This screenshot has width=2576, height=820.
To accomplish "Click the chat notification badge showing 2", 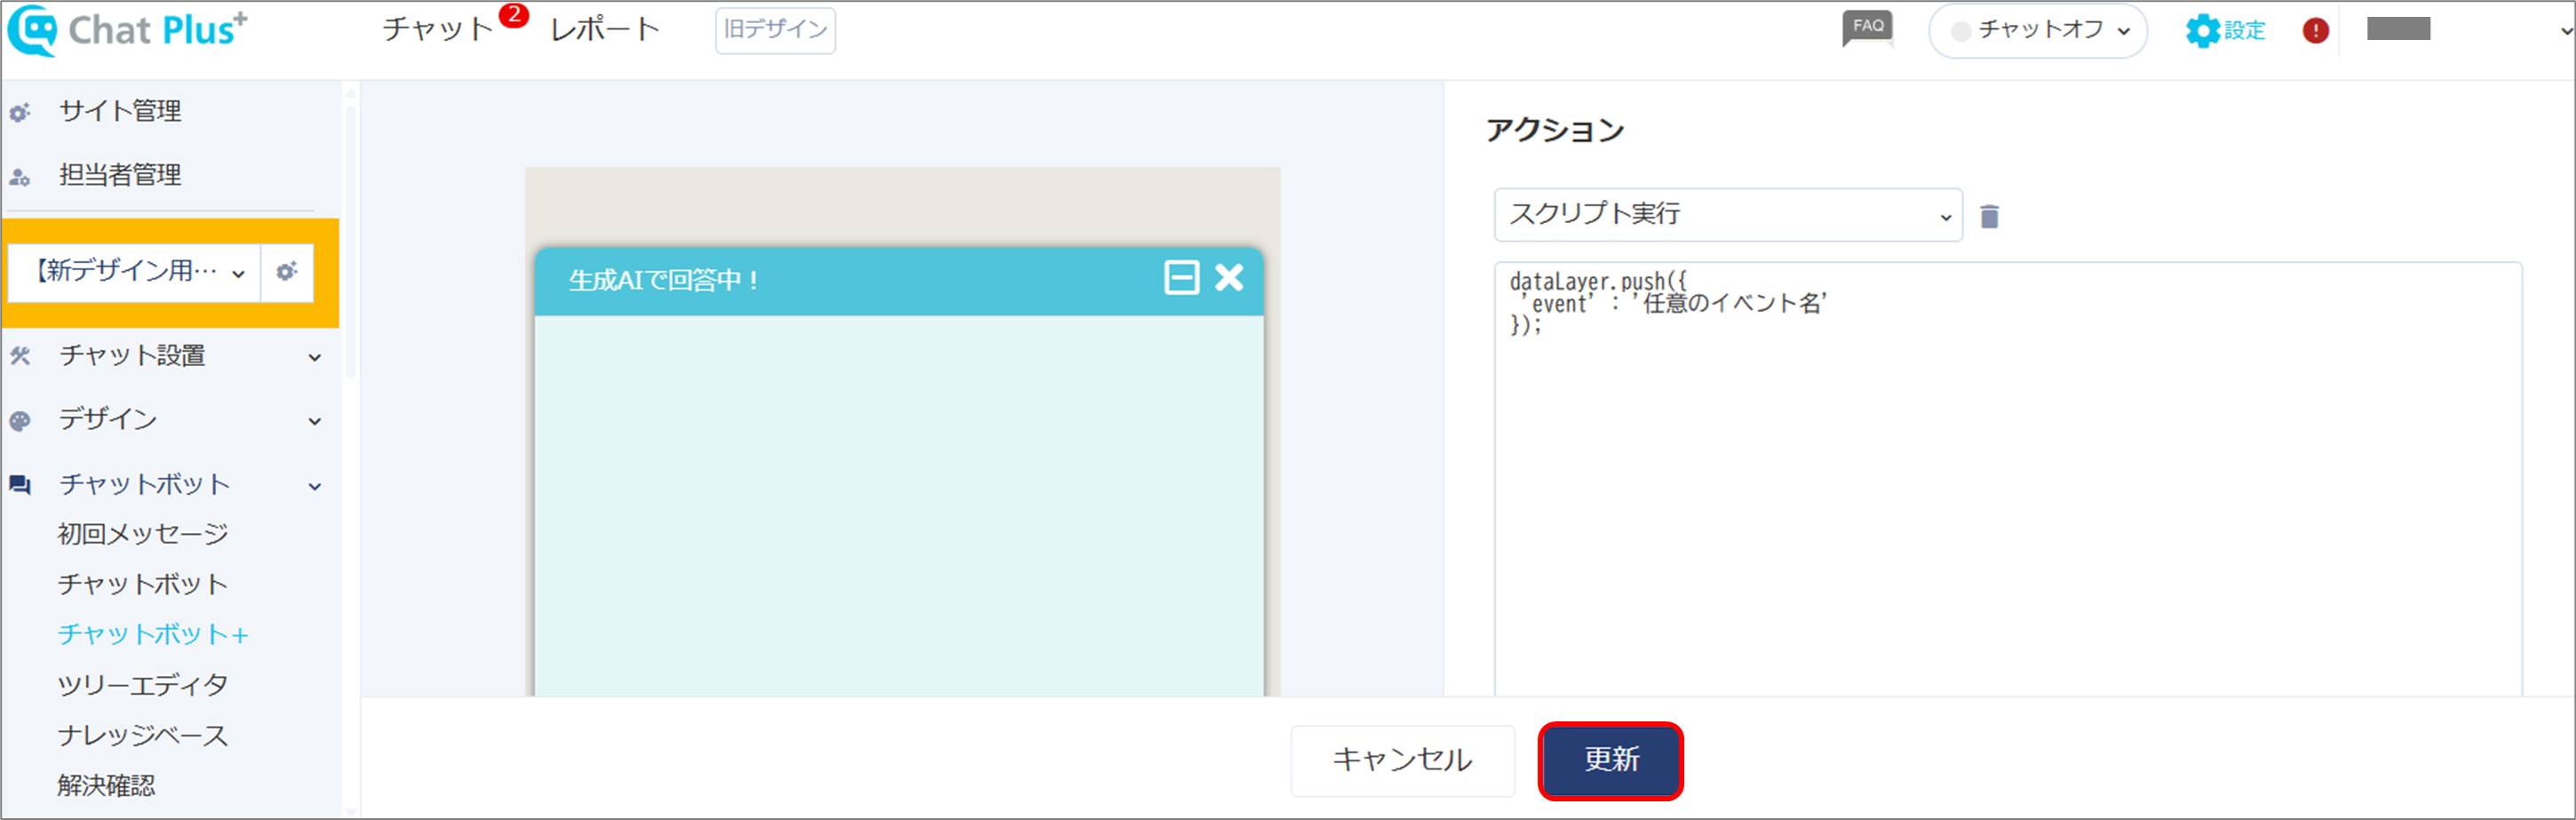I will pyautogui.click(x=514, y=15).
